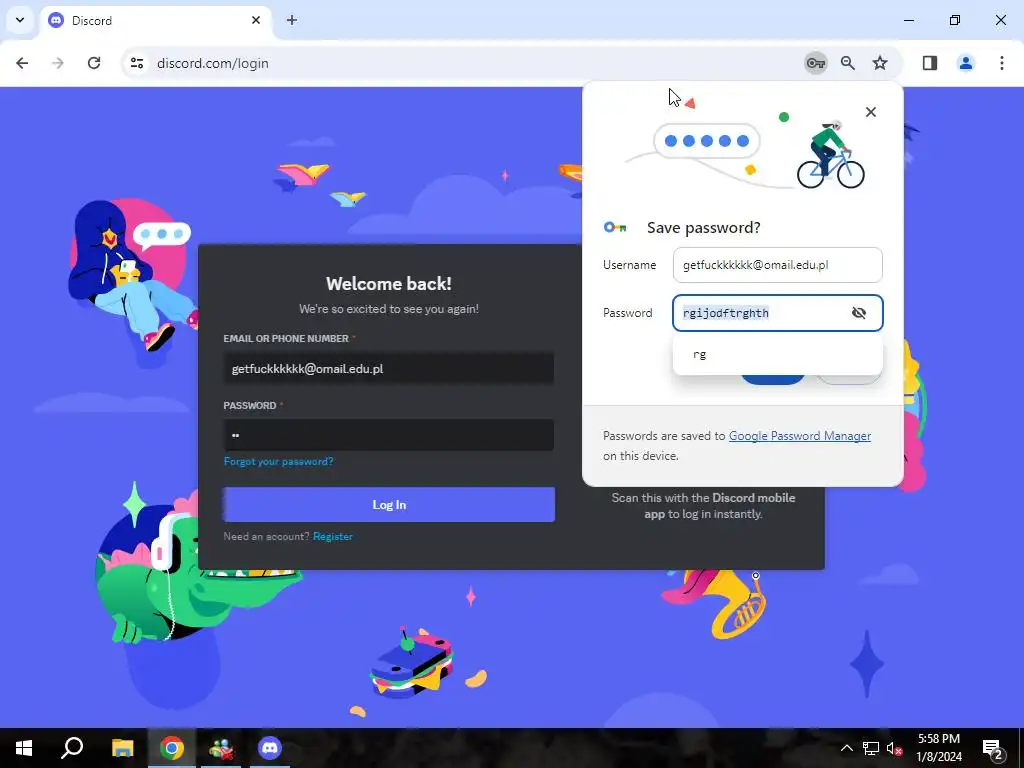Open Chrome's three-dot menu

(x=1001, y=63)
